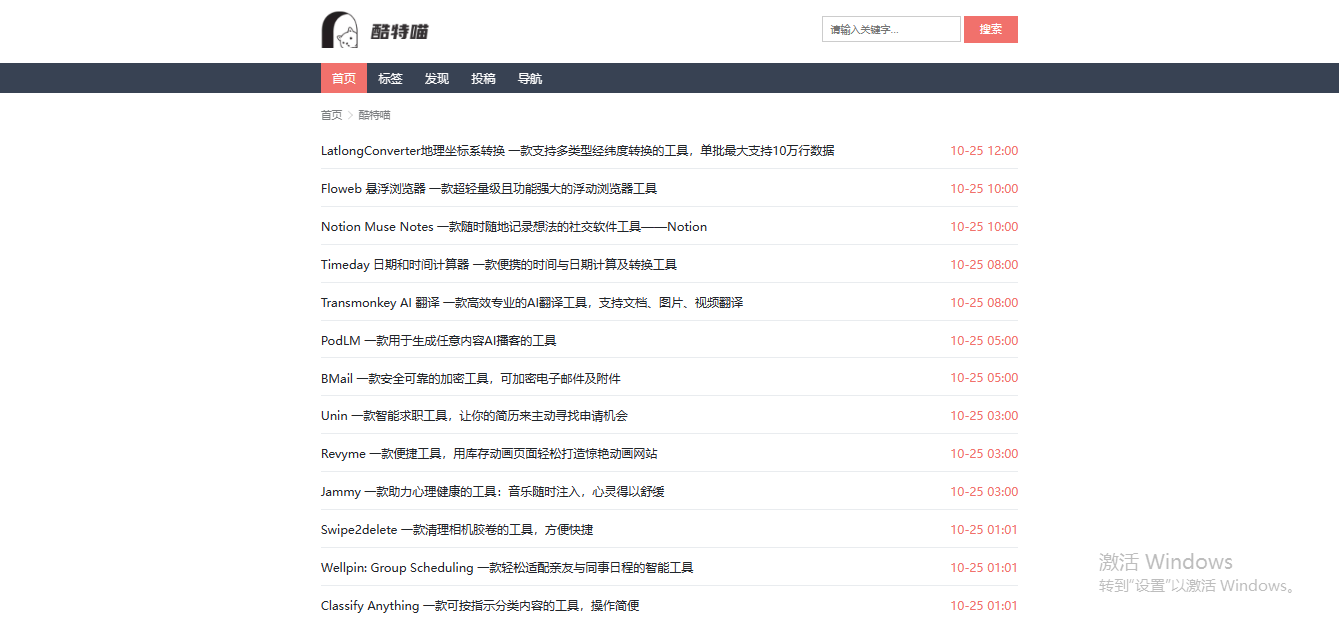Open the Classify Anything article
1339x618 pixels.
click(x=480, y=606)
